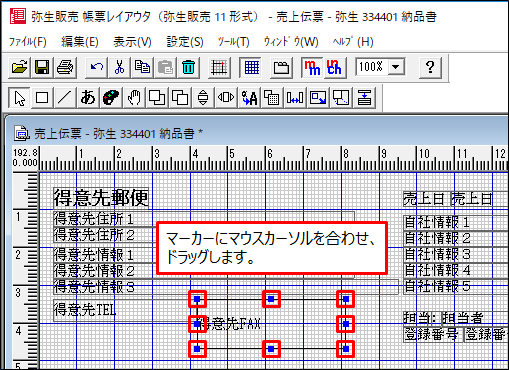509x370 pixels.
Task: Save the layout with the floppy disk icon
Action: click(42, 68)
